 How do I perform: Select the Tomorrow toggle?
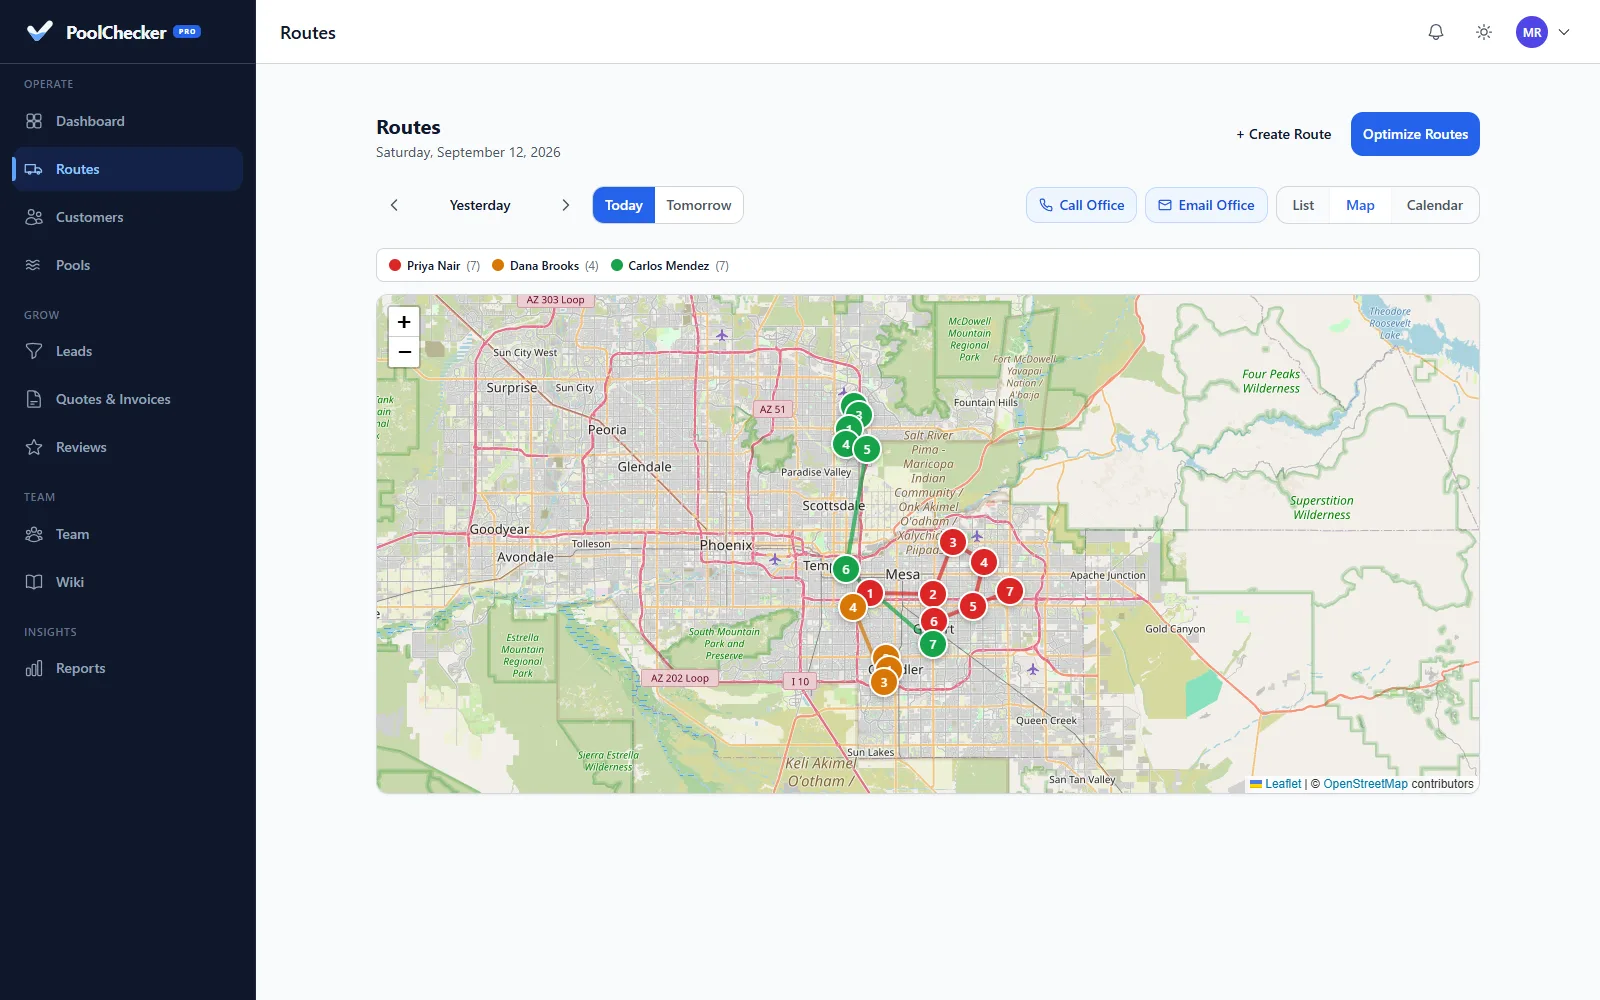click(699, 205)
